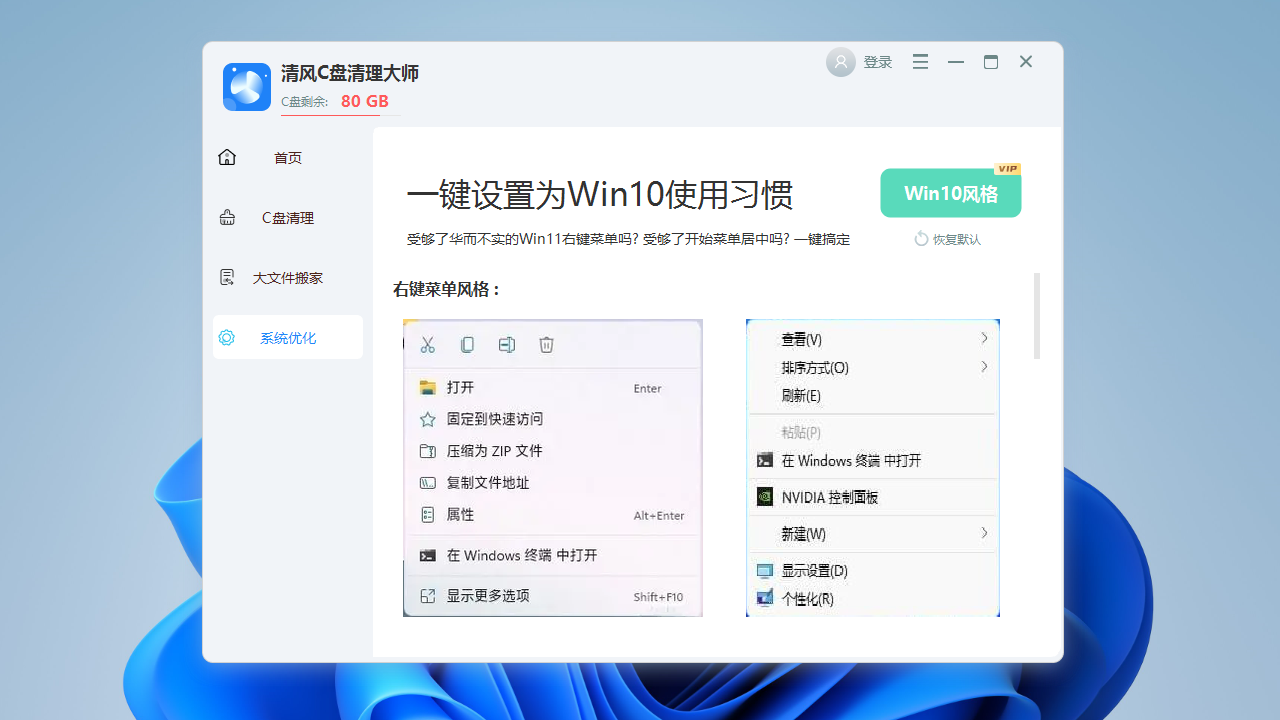Expand the 新建(W) submenu arrow
1280x720 pixels.
pos(984,533)
